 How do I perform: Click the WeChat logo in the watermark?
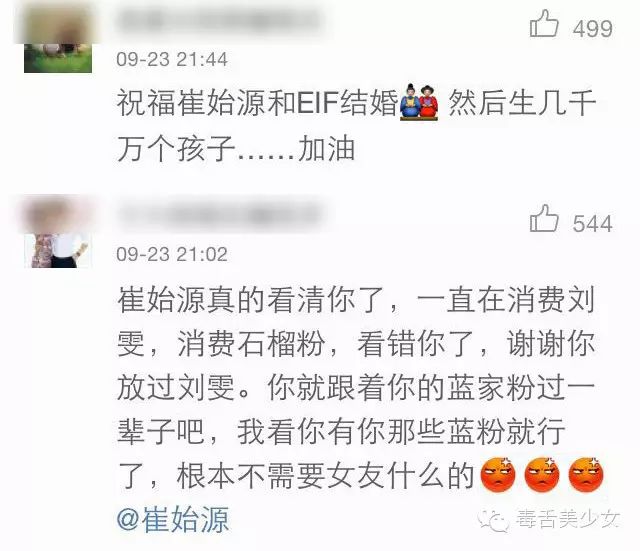(x=493, y=520)
